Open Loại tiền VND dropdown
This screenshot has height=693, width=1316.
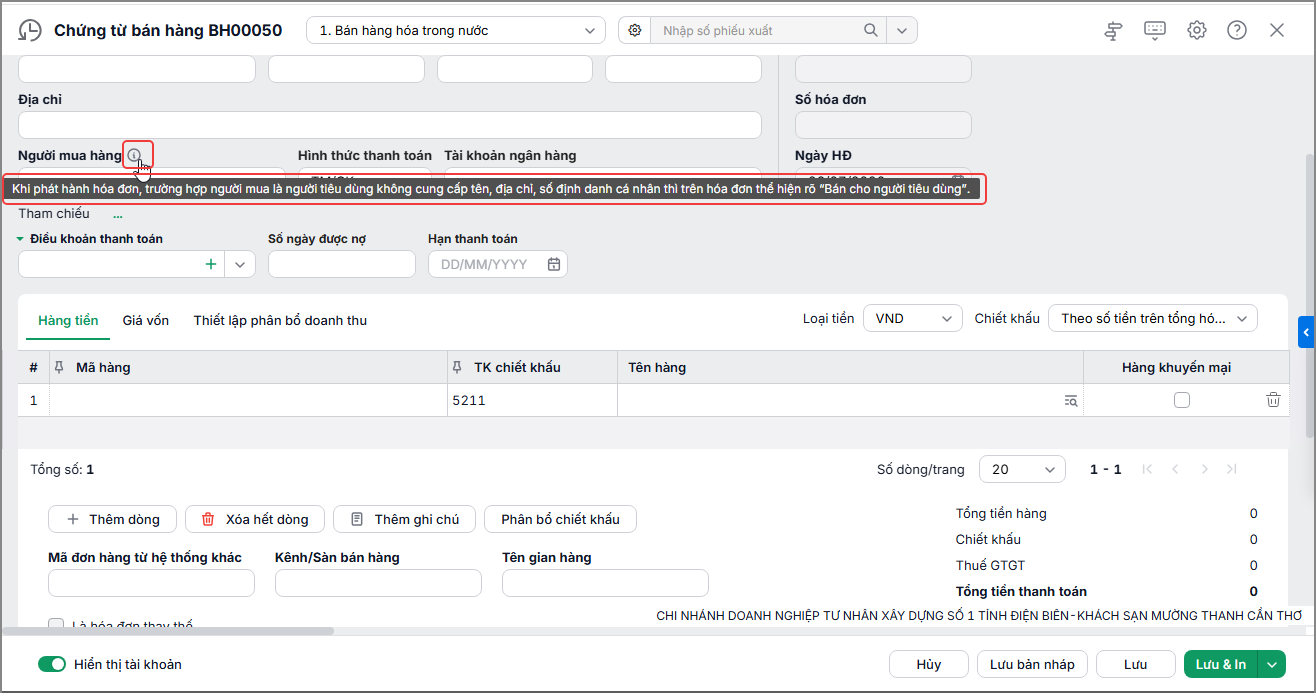[x=913, y=318]
